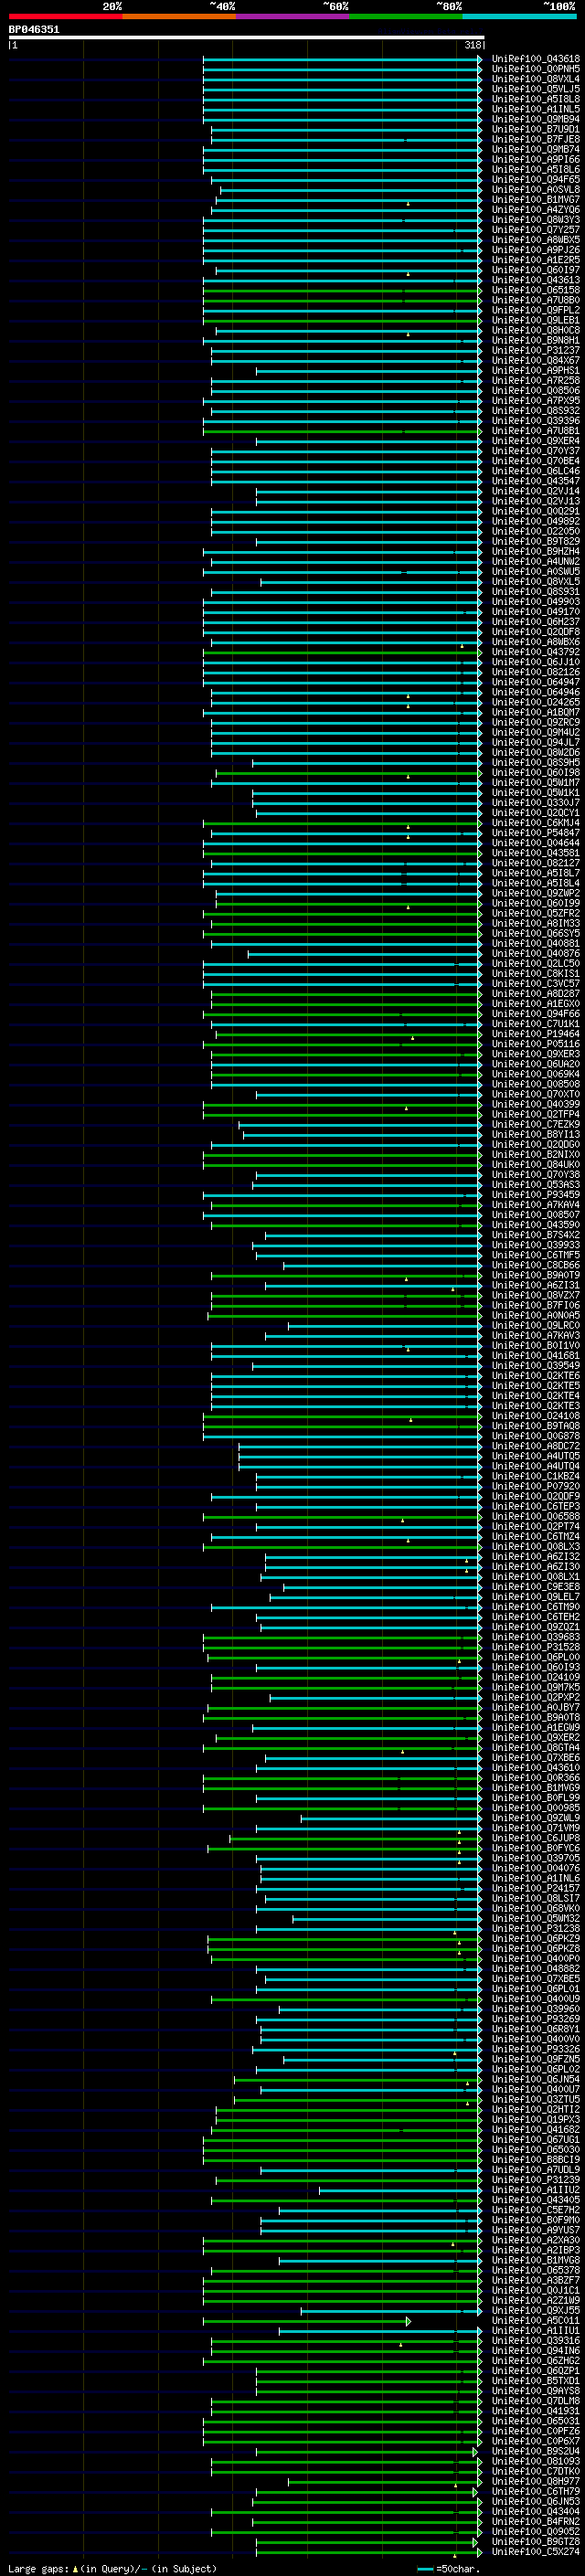Screen dimensions: 585x2576
Task: Select the UniRef100_C6TMF5 entry
Action: [535, 1256]
